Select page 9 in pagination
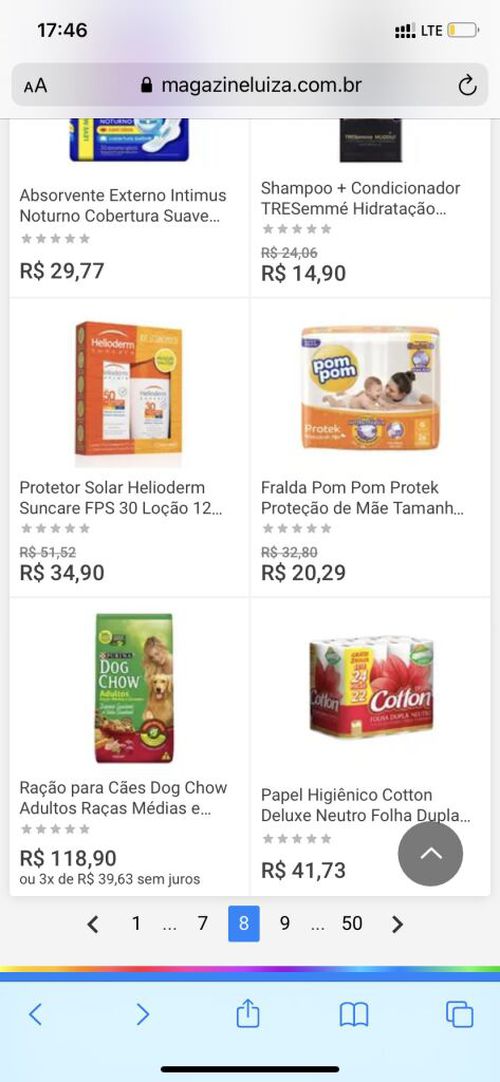500x1082 pixels. click(284, 923)
